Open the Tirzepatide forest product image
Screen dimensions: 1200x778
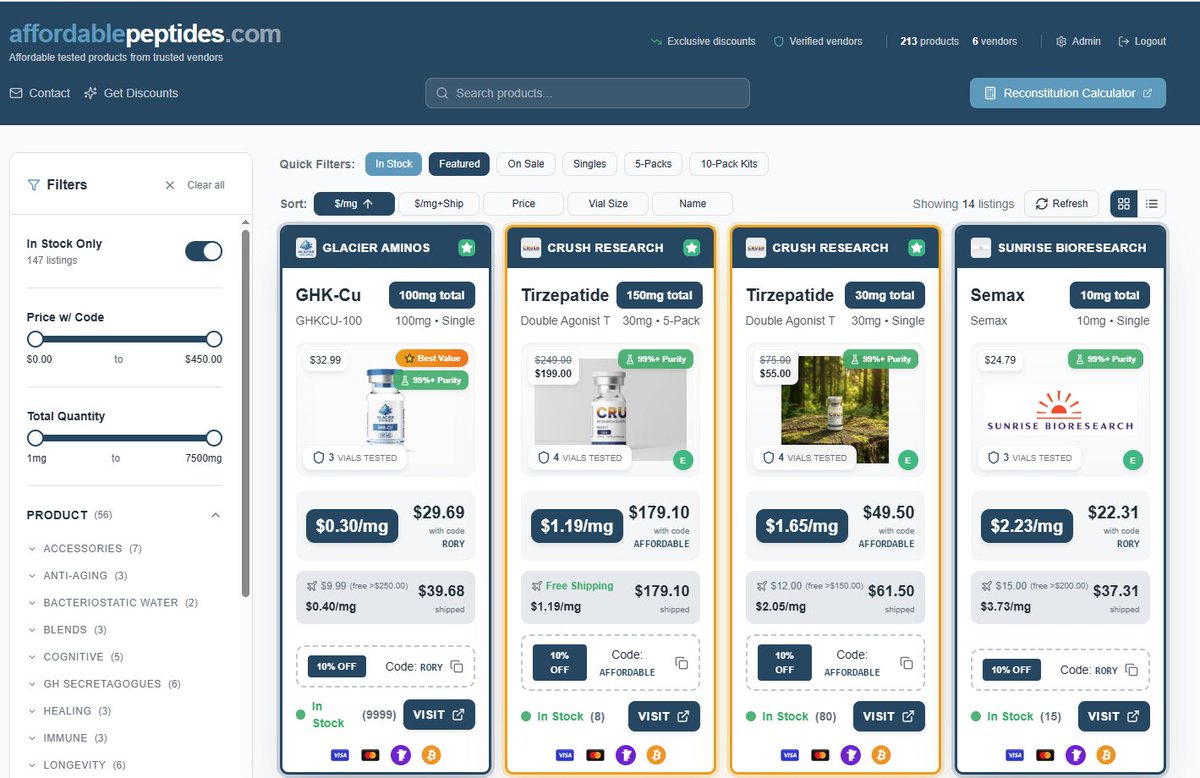pos(835,409)
